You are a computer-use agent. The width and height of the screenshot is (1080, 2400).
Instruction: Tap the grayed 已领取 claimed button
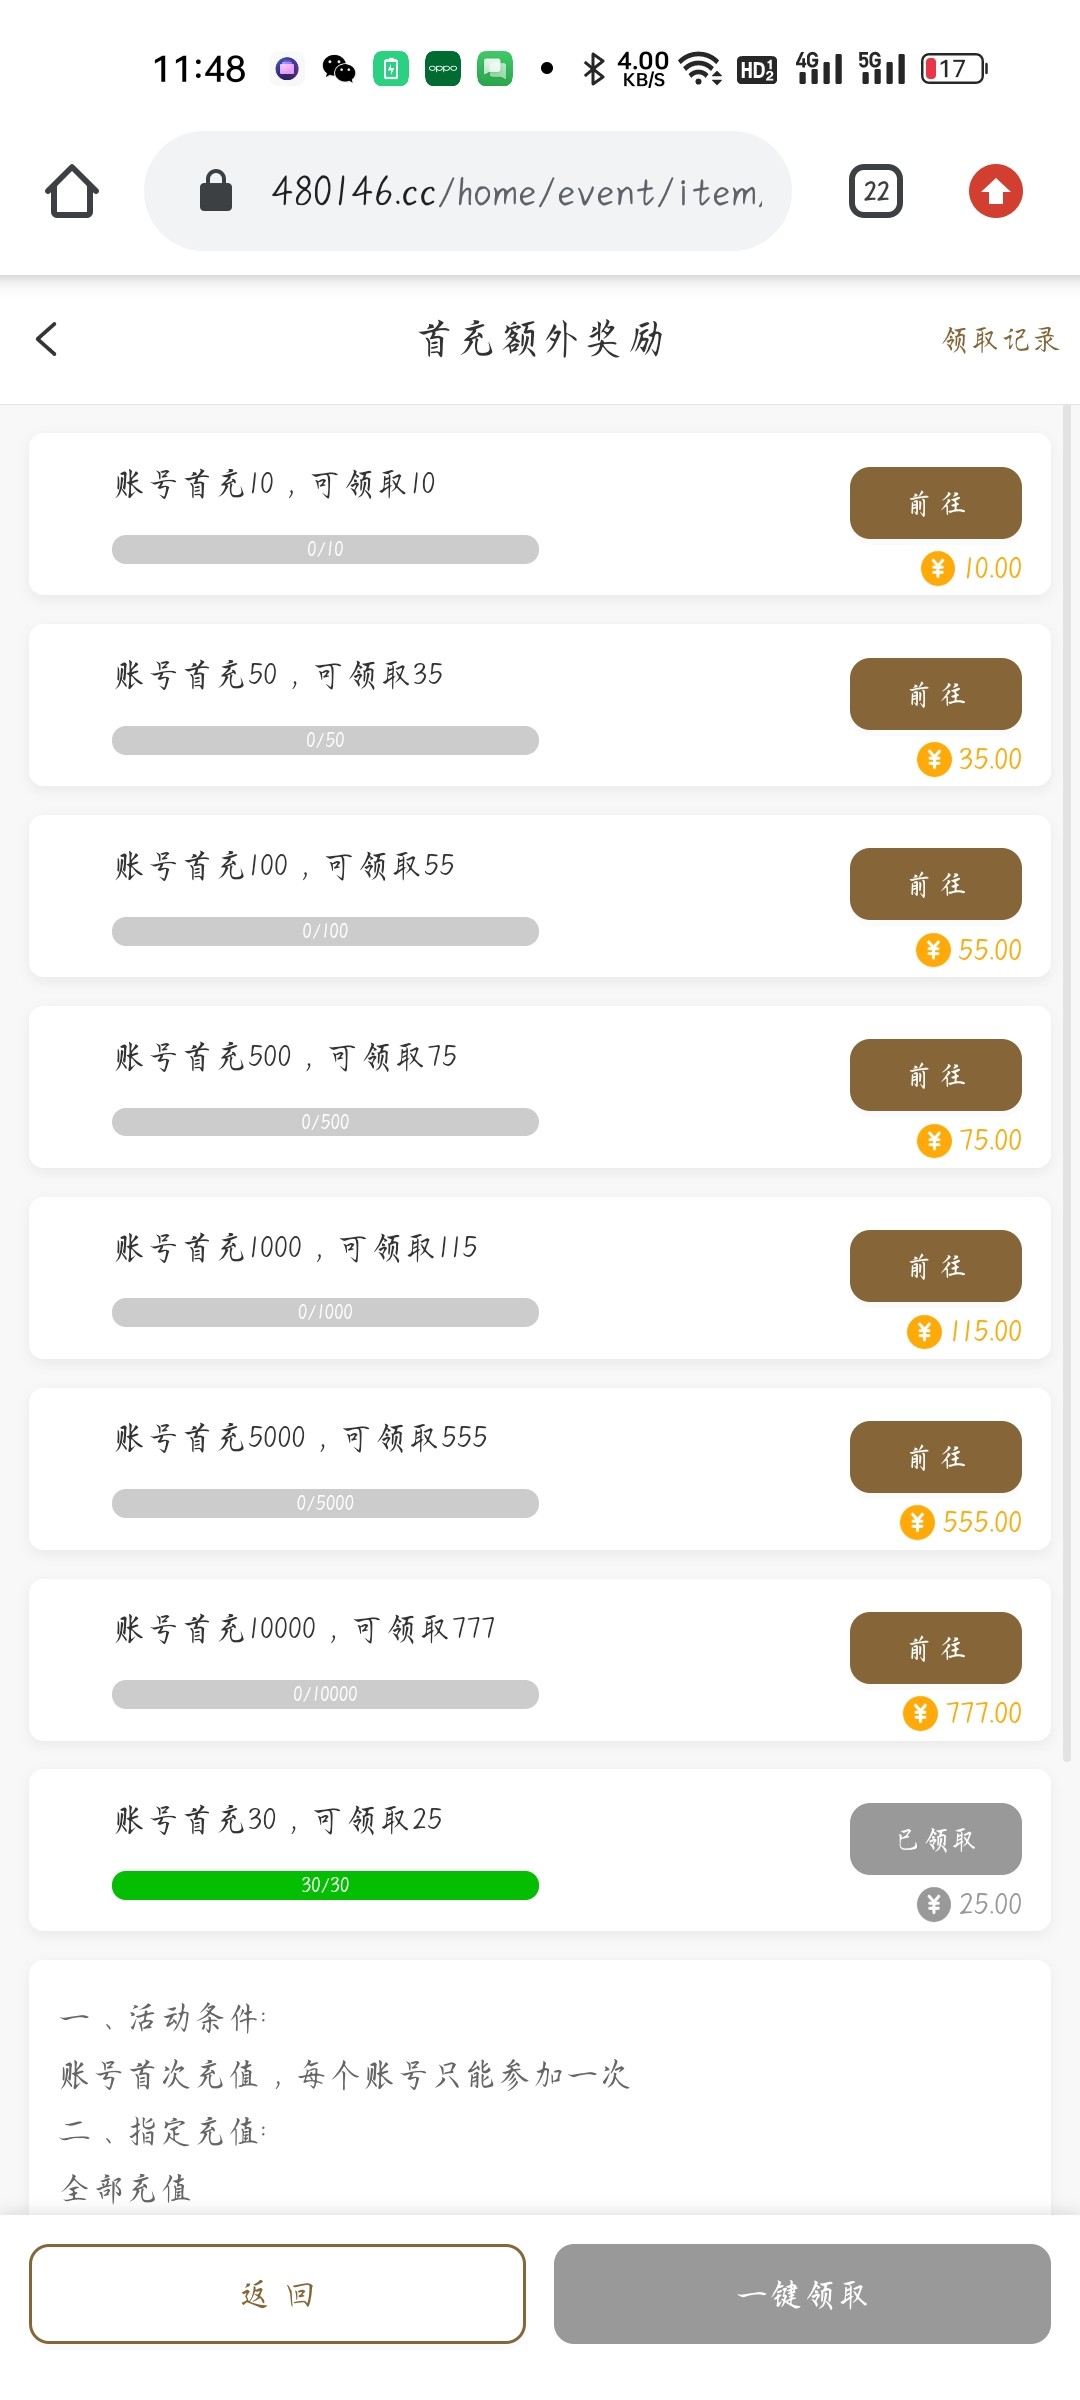[x=935, y=1839]
